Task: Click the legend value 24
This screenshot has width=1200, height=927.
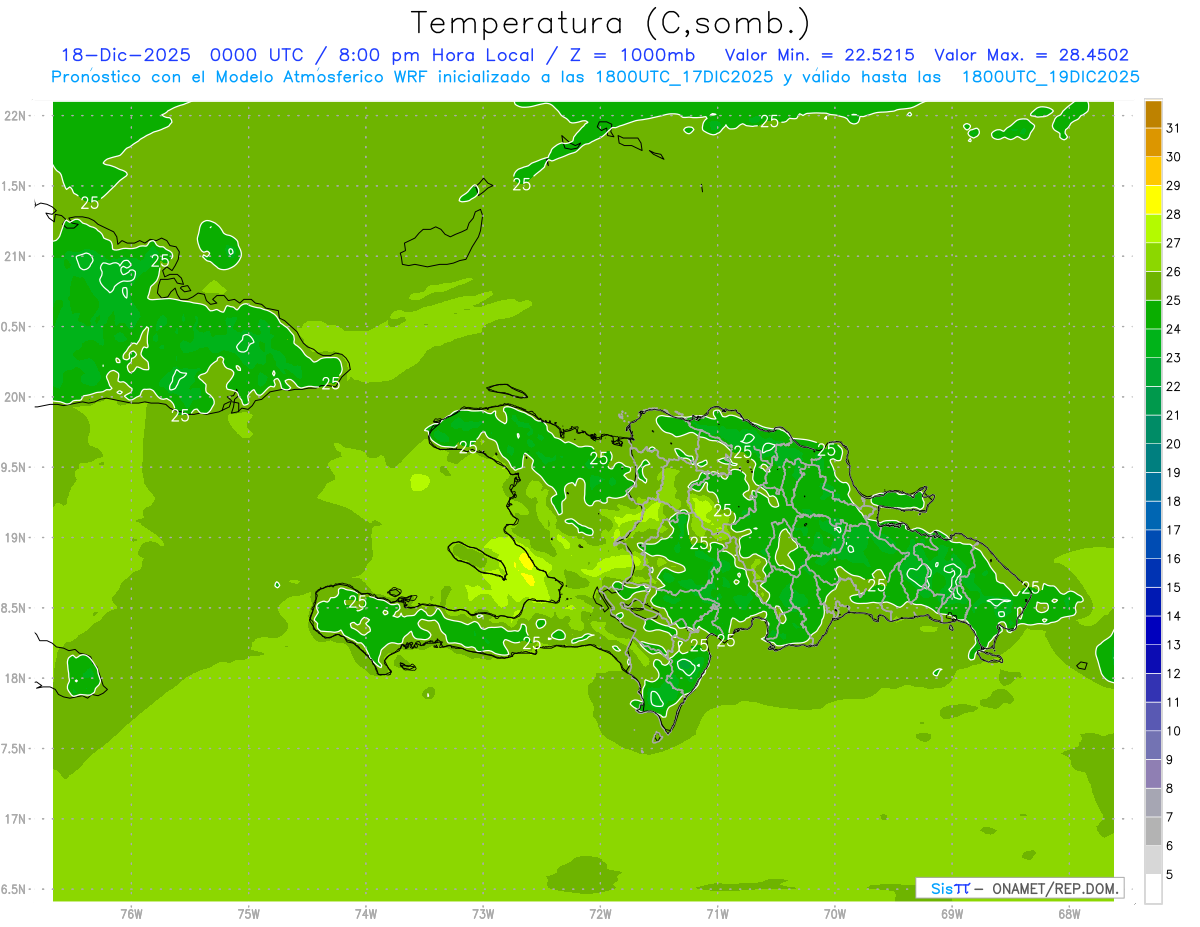Action: click(1174, 329)
